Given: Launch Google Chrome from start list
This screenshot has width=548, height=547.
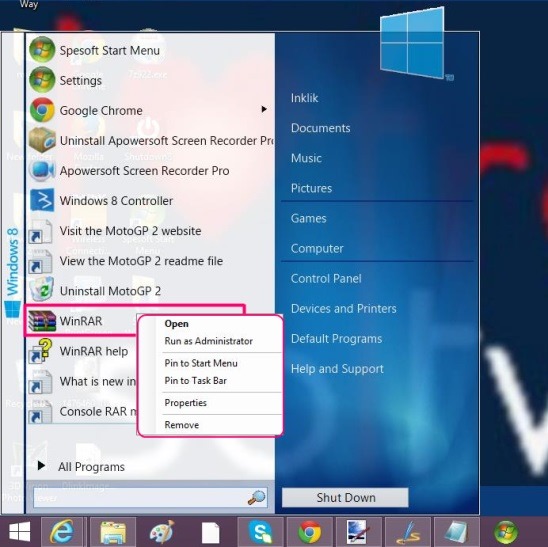Looking at the screenshot, I should 42,110.
